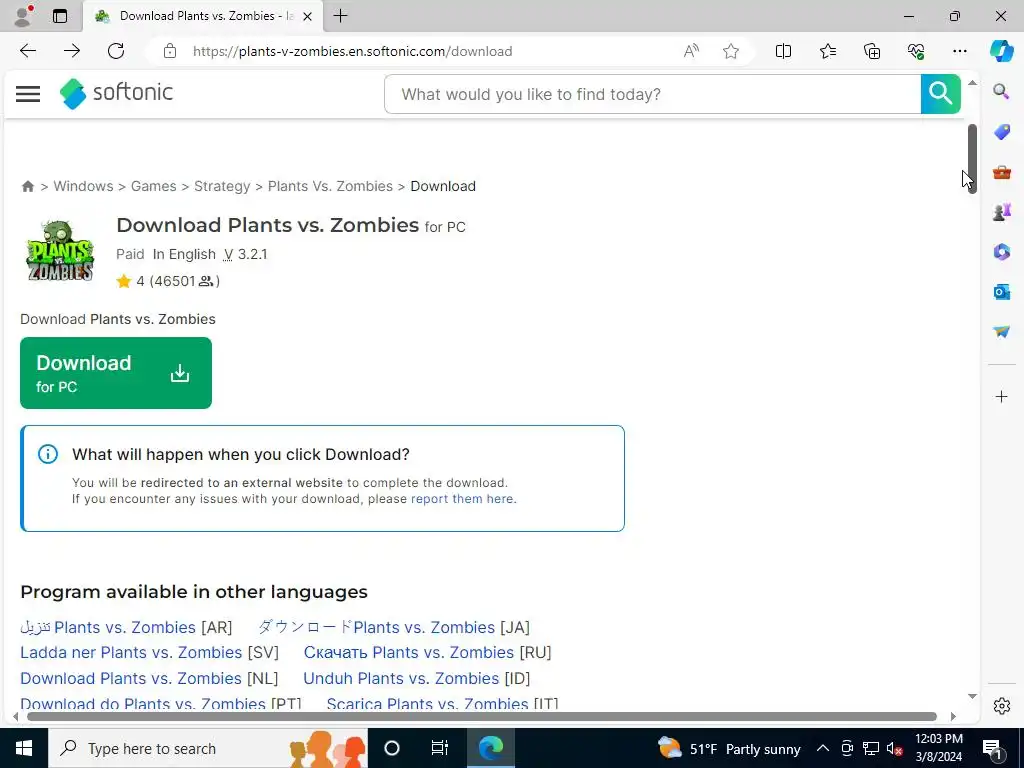Click the Softonic logo
Screen dimensions: 1024x768
tap(116, 93)
